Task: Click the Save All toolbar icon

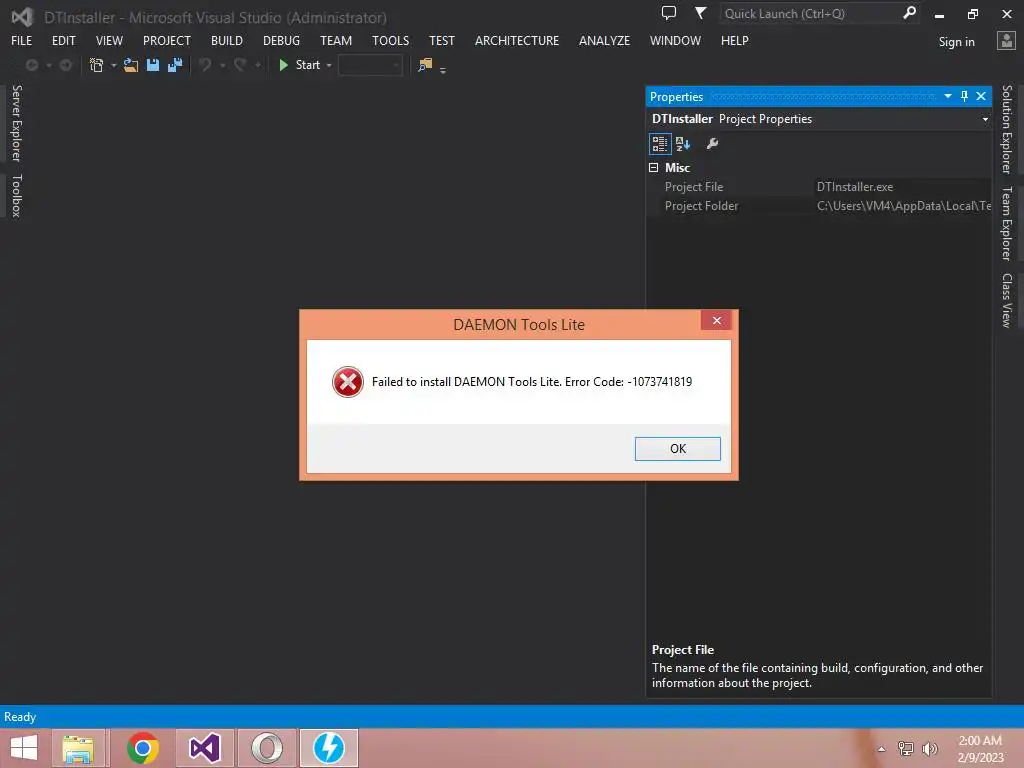Action: point(174,65)
